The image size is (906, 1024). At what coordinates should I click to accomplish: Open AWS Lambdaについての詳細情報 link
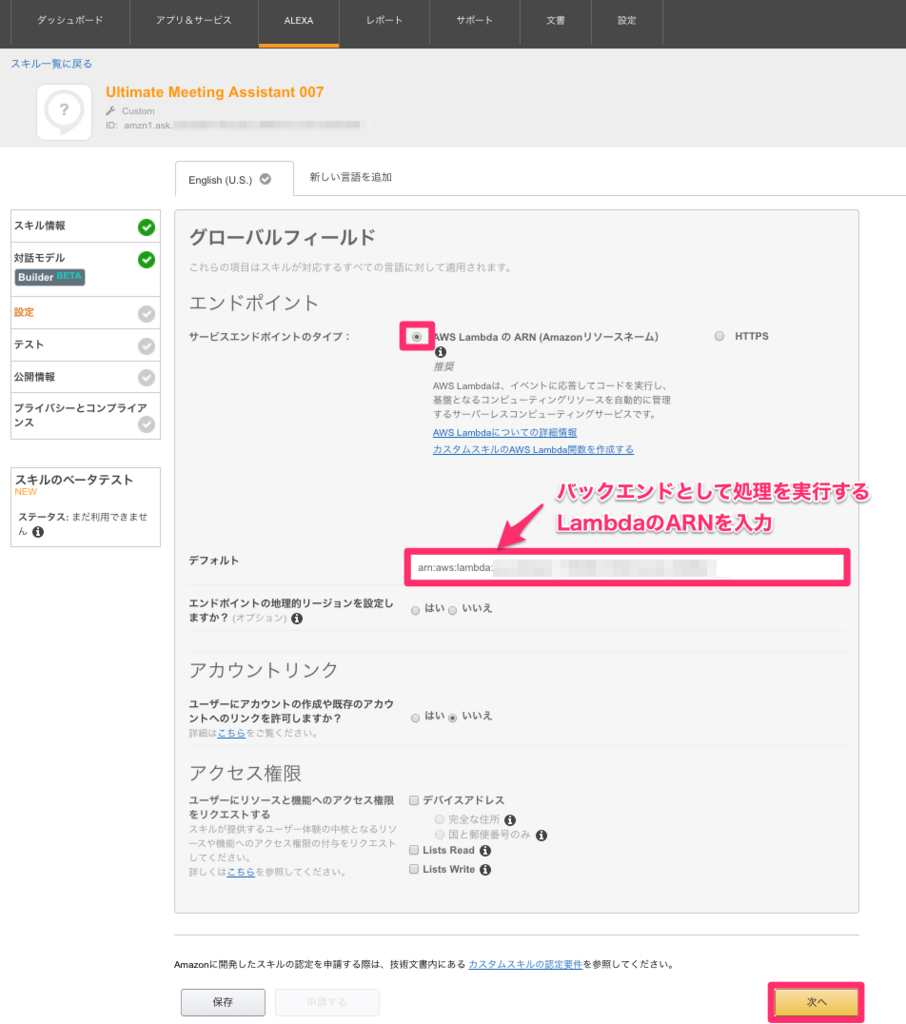505,432
